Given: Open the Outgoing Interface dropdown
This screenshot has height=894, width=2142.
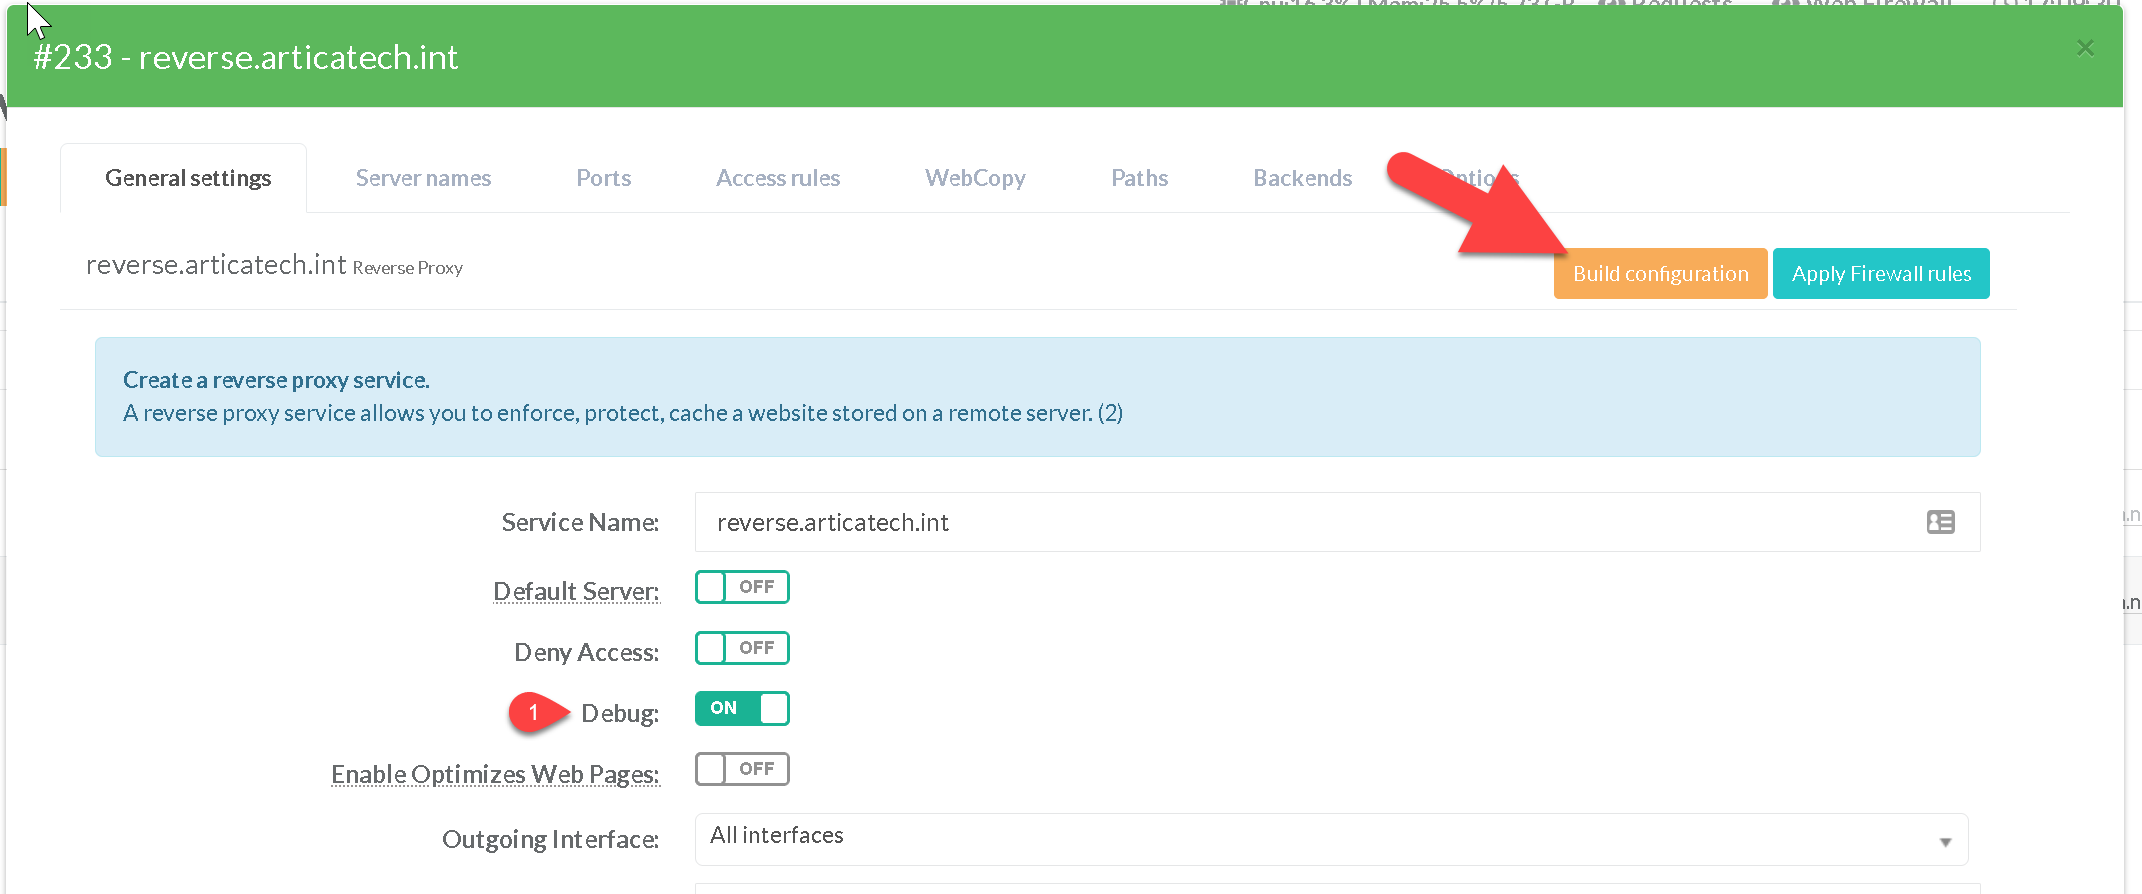Looking at the screenshot, I should point(1330,838).
